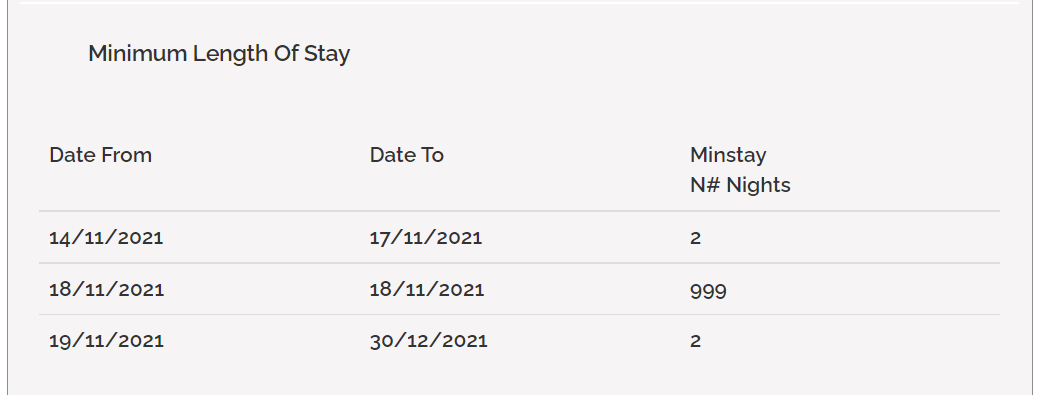Select the 14/11/2021 date from cell
This screenshot has height=395, width=1037.
coord(106,238)
